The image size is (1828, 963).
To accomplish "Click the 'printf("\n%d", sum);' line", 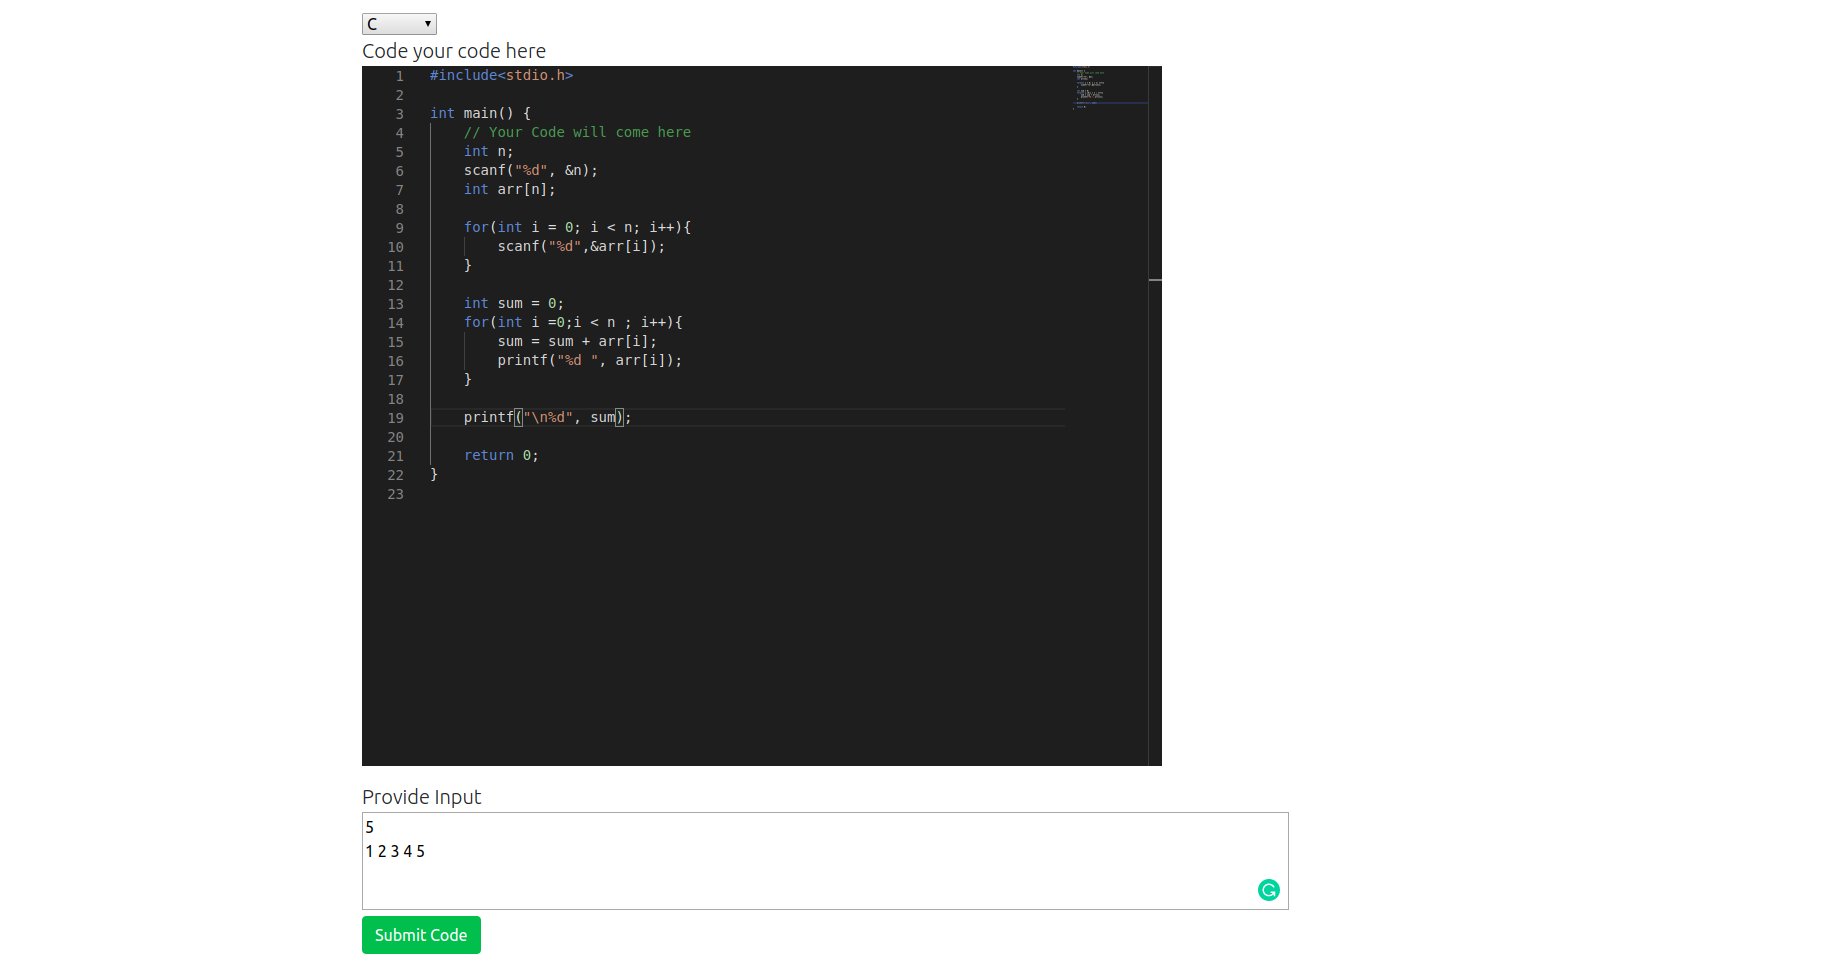I will 547,417.
